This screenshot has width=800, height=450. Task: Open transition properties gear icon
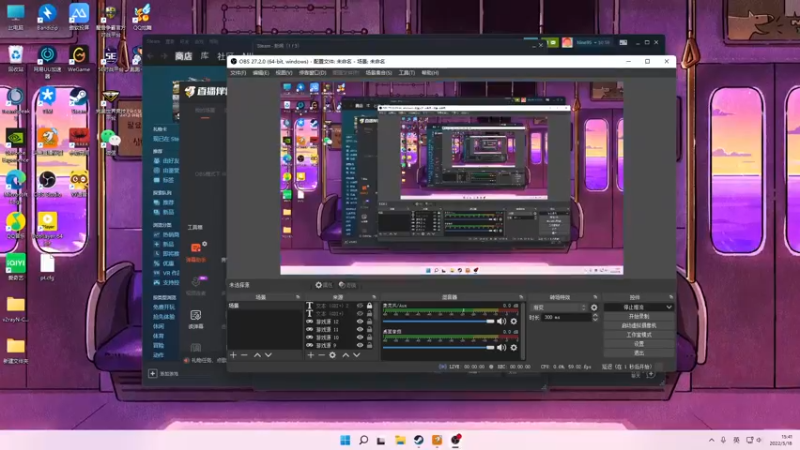point(594,308)
